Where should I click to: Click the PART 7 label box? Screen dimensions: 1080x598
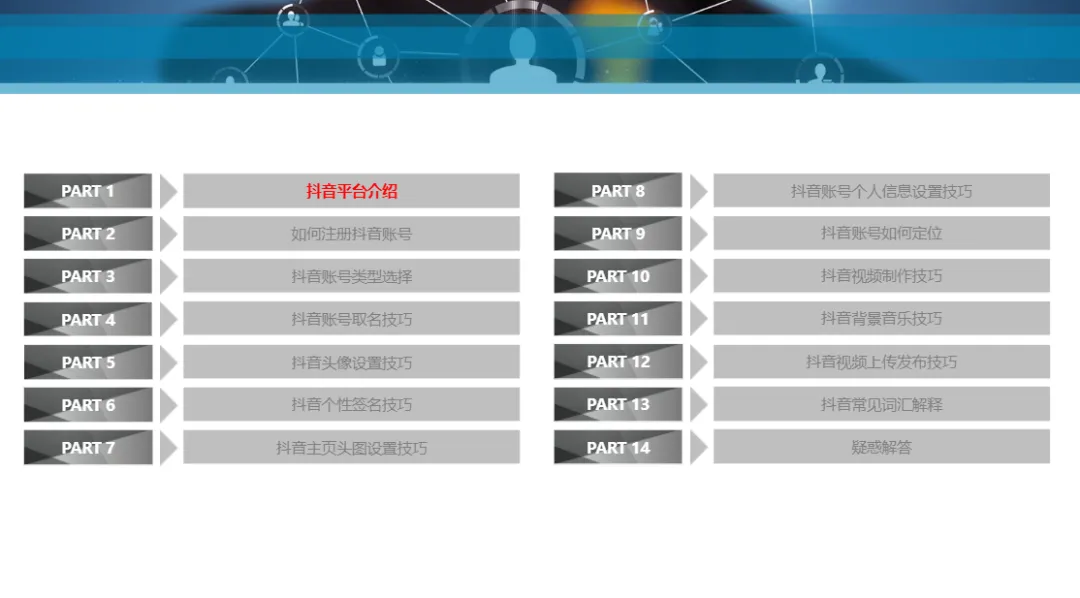click(88, 447)
